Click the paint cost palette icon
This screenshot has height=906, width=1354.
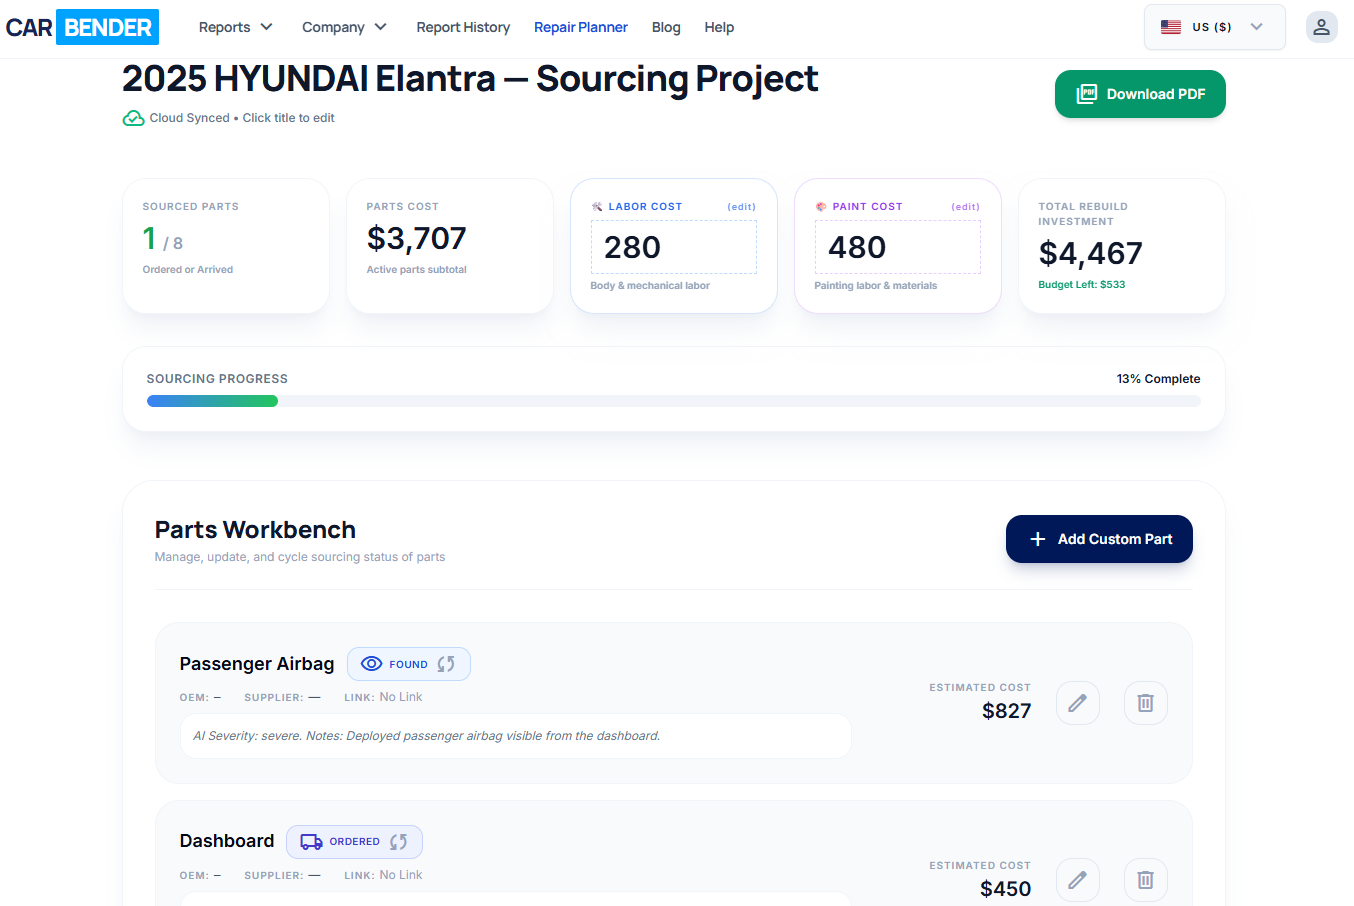821,207
